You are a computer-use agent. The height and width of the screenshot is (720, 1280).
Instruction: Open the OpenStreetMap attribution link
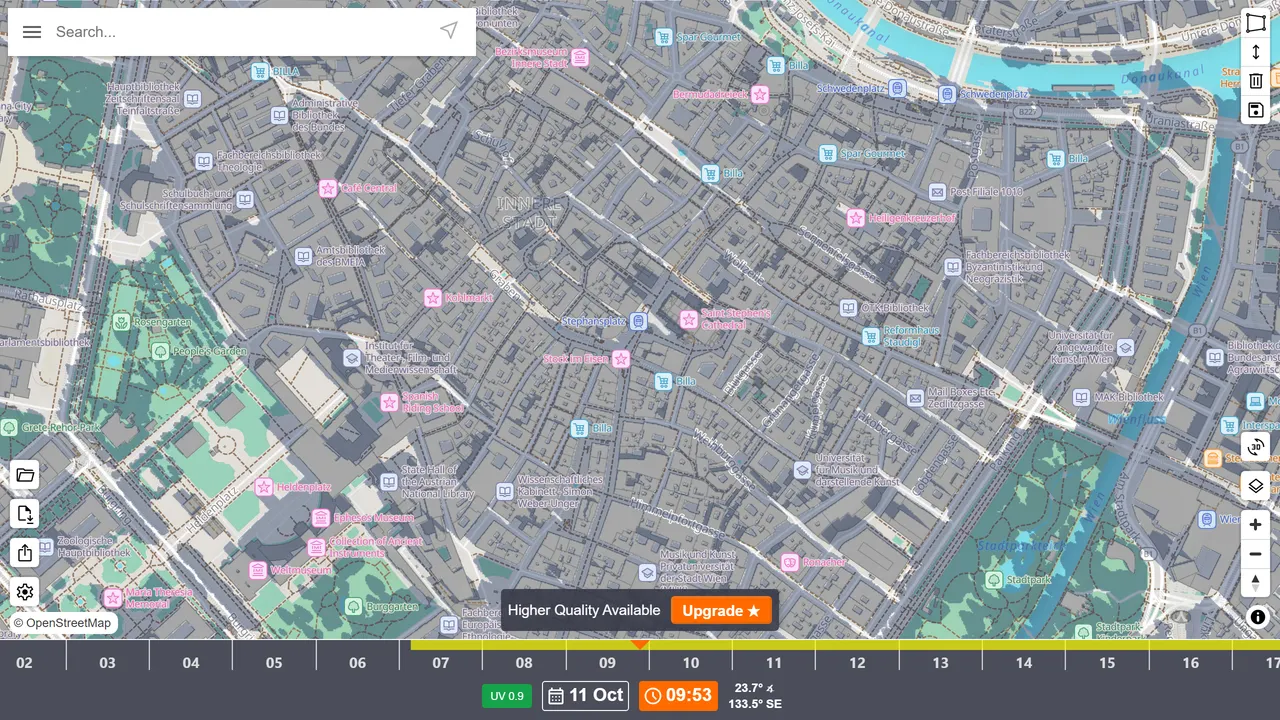(x=68, y=623)
